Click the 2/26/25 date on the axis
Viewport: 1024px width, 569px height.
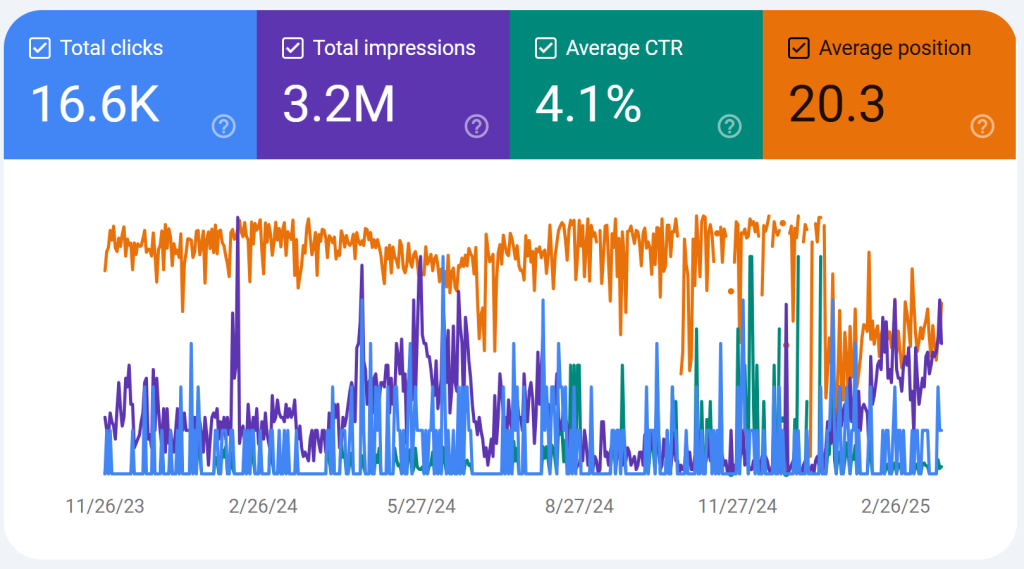point(895,506)
